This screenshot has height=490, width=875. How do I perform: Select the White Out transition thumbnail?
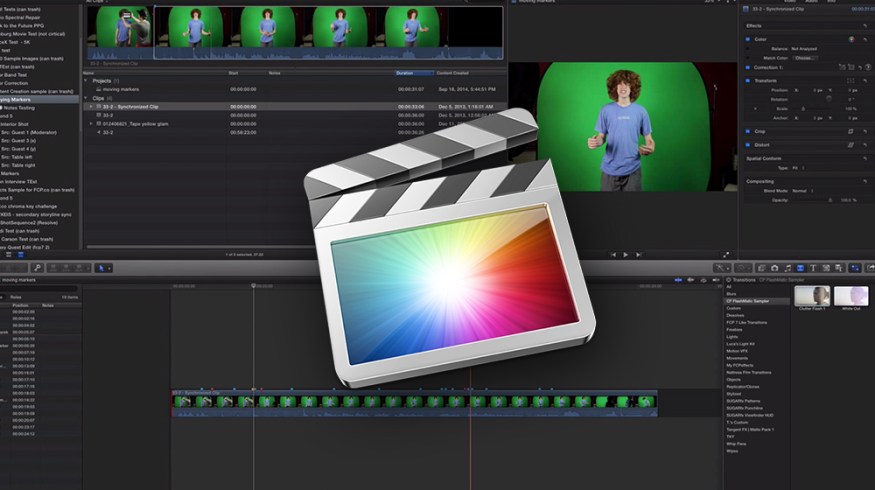point(851,297)
